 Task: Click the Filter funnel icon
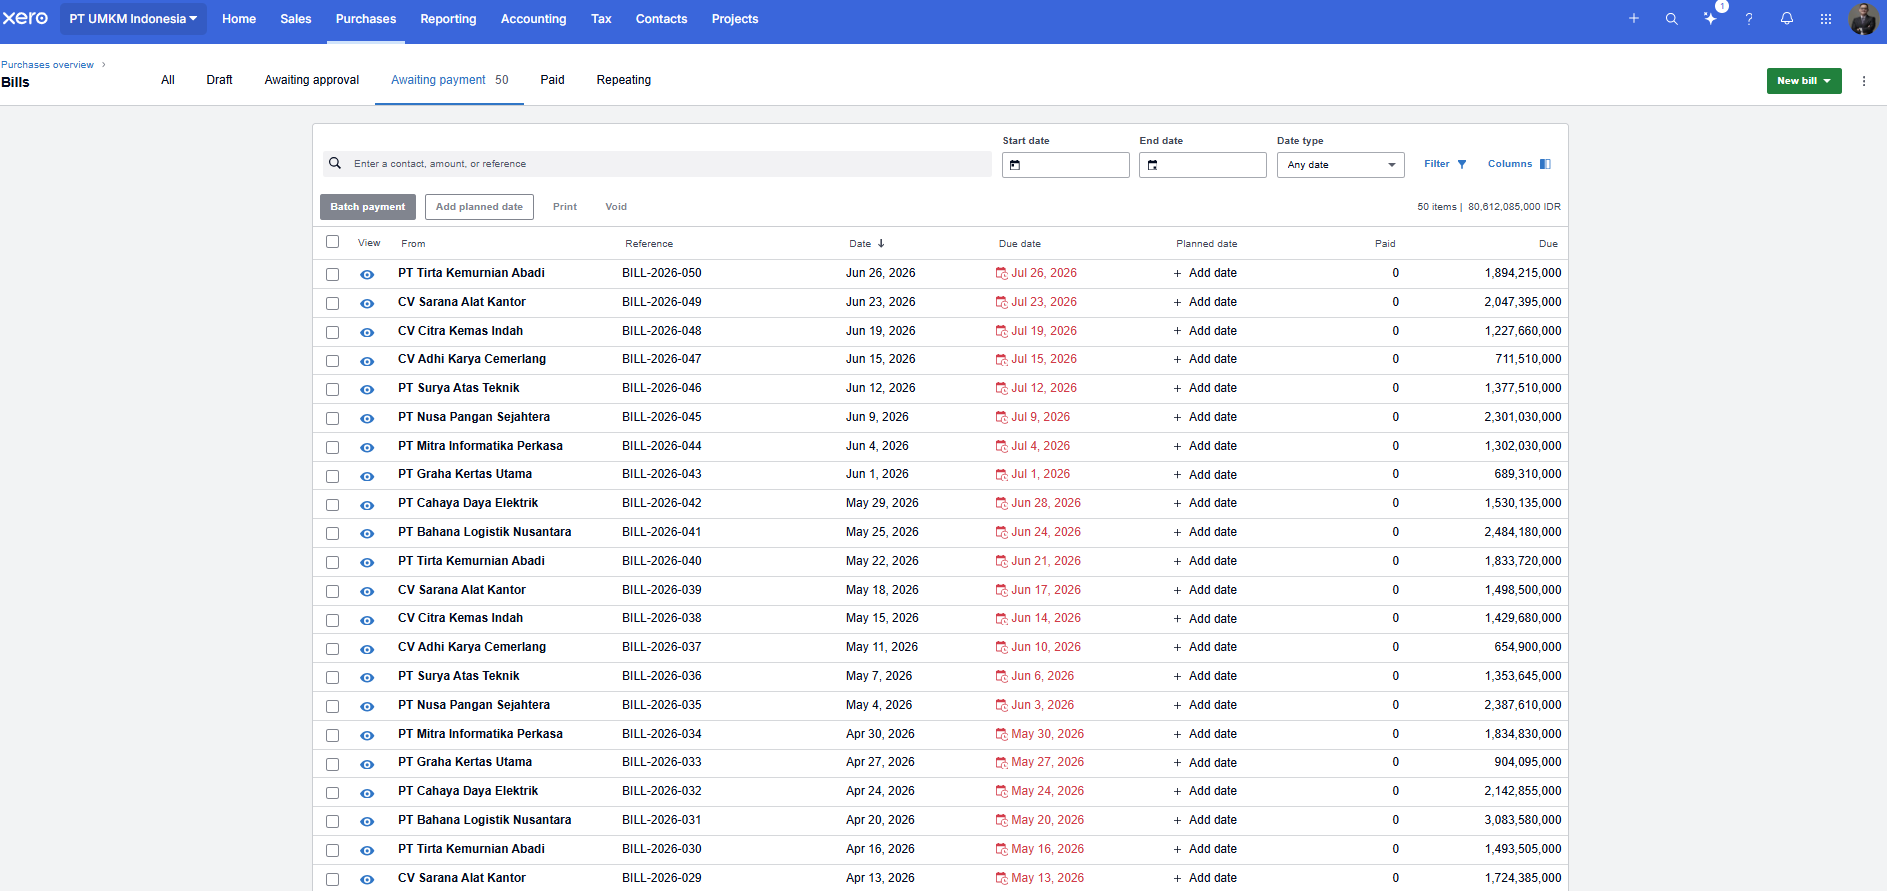pos(1462,164)
